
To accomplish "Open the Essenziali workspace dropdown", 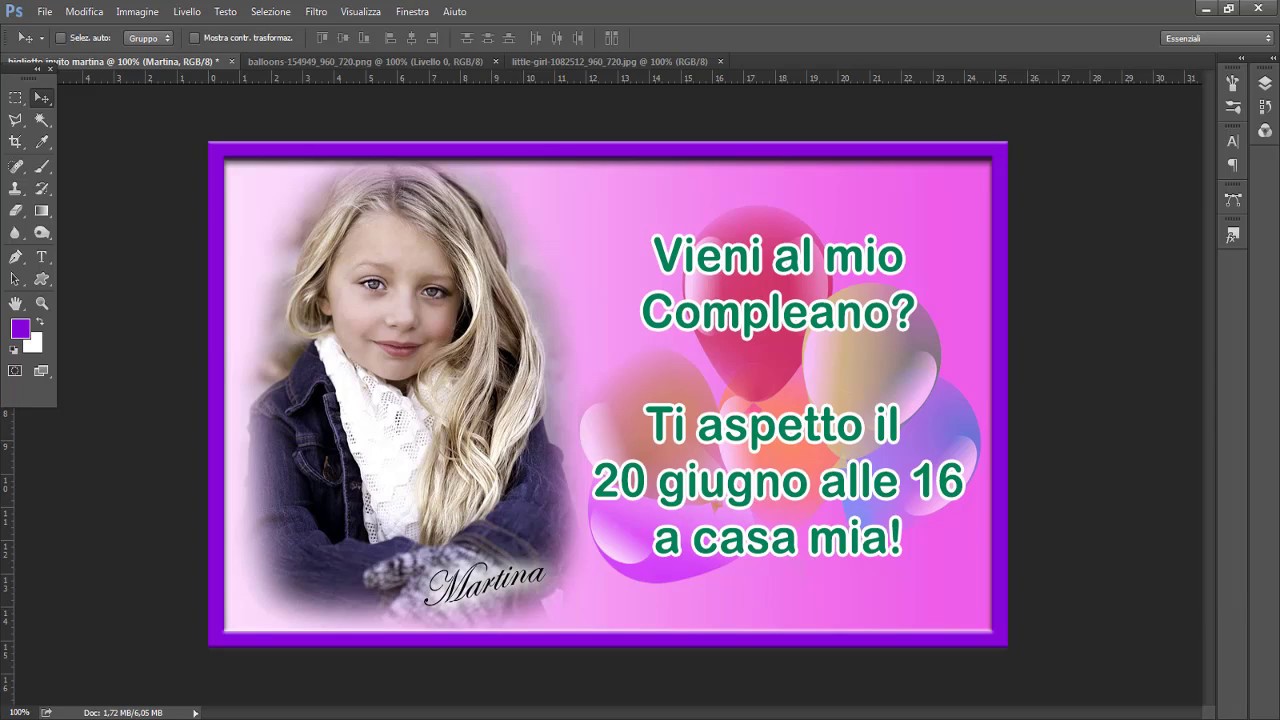I will tap(1217, 38).
